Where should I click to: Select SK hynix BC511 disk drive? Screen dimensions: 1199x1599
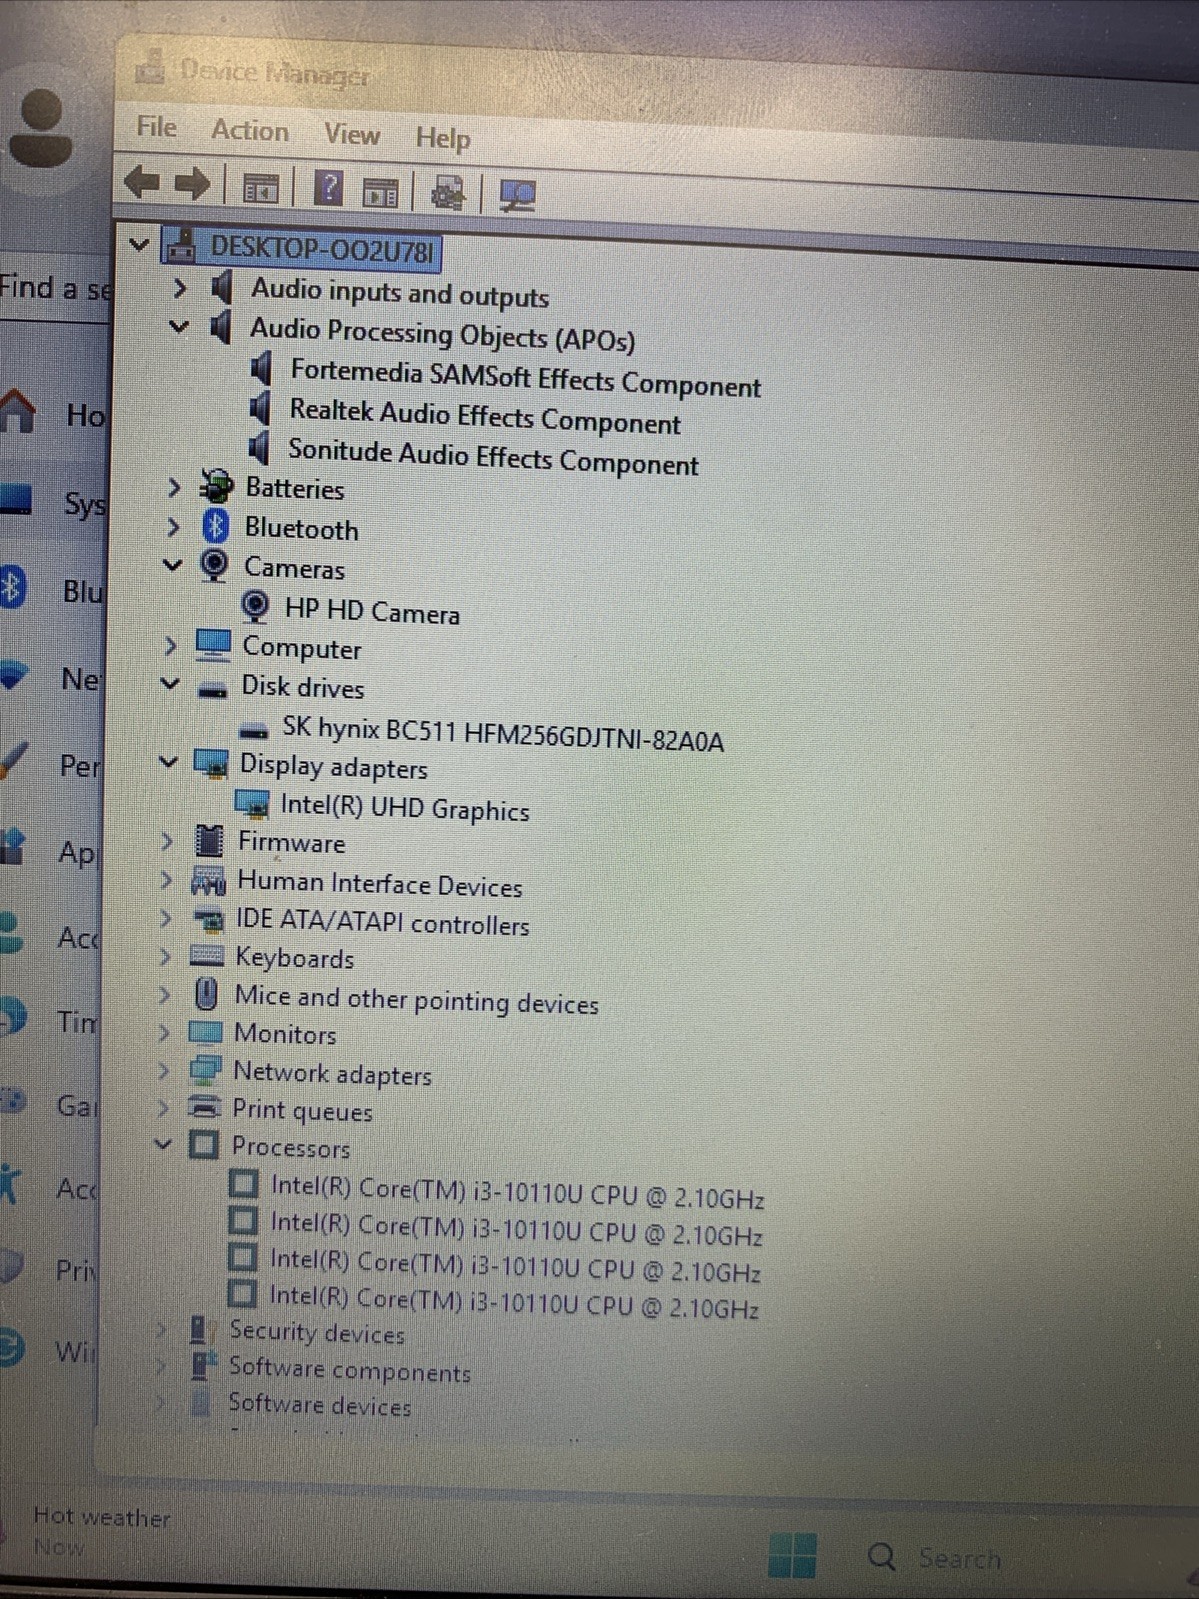(502, 734)
